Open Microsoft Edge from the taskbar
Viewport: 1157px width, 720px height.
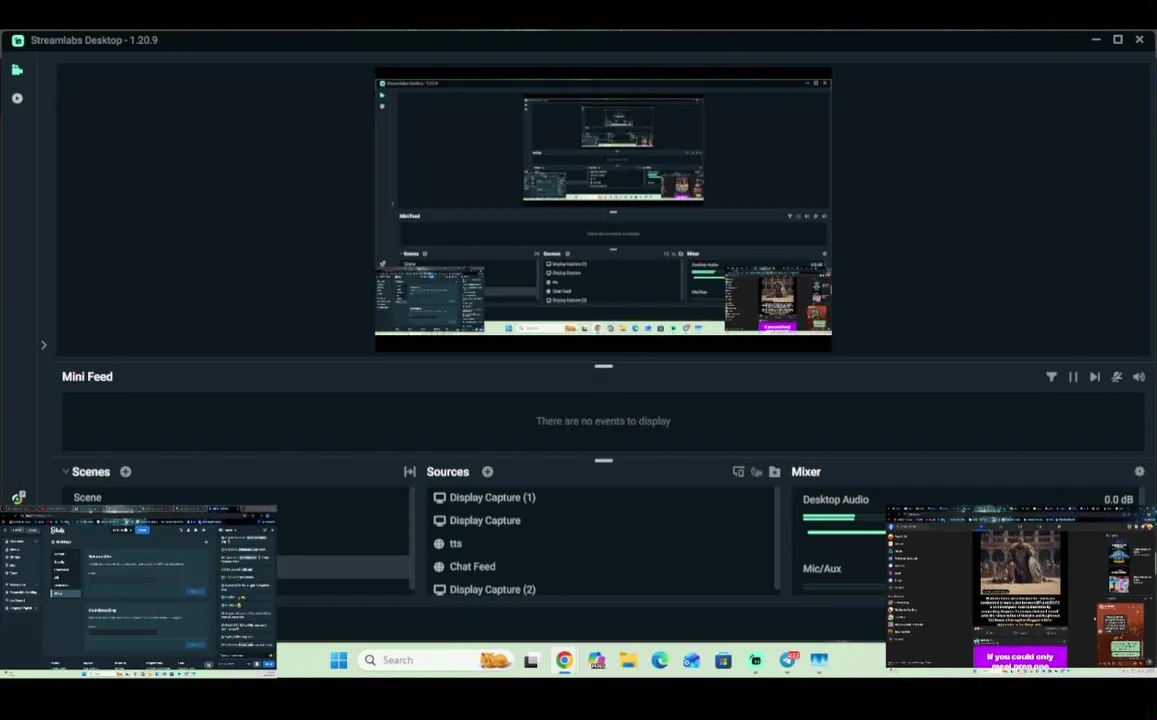(660, 660)
